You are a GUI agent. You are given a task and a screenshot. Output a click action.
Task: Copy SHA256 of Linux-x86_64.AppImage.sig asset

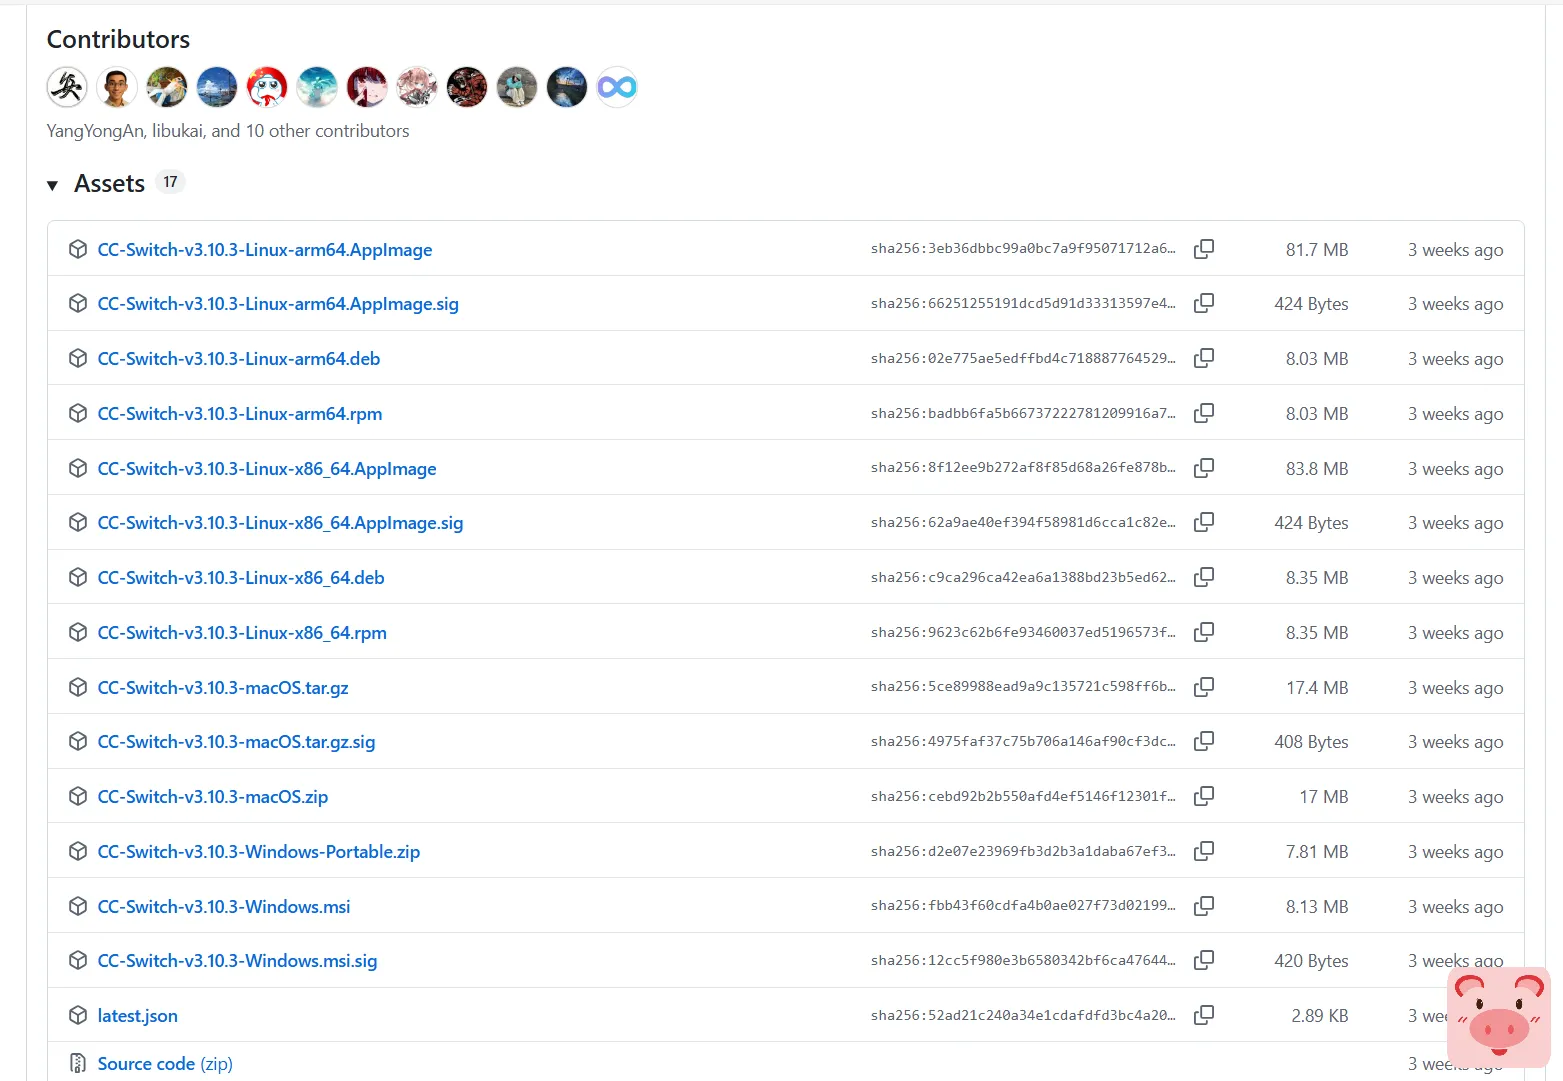1204,522
